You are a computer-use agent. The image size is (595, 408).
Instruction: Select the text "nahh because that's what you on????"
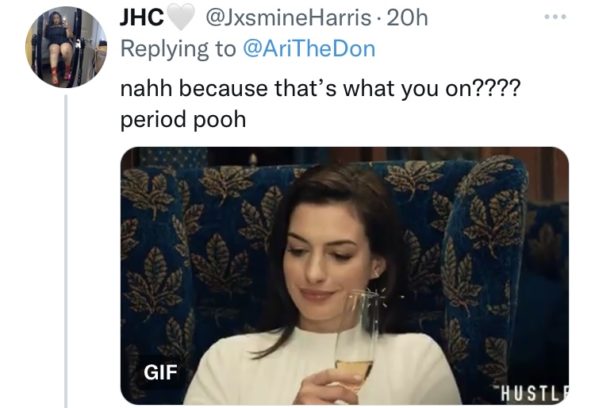click(x=320, y=89)
